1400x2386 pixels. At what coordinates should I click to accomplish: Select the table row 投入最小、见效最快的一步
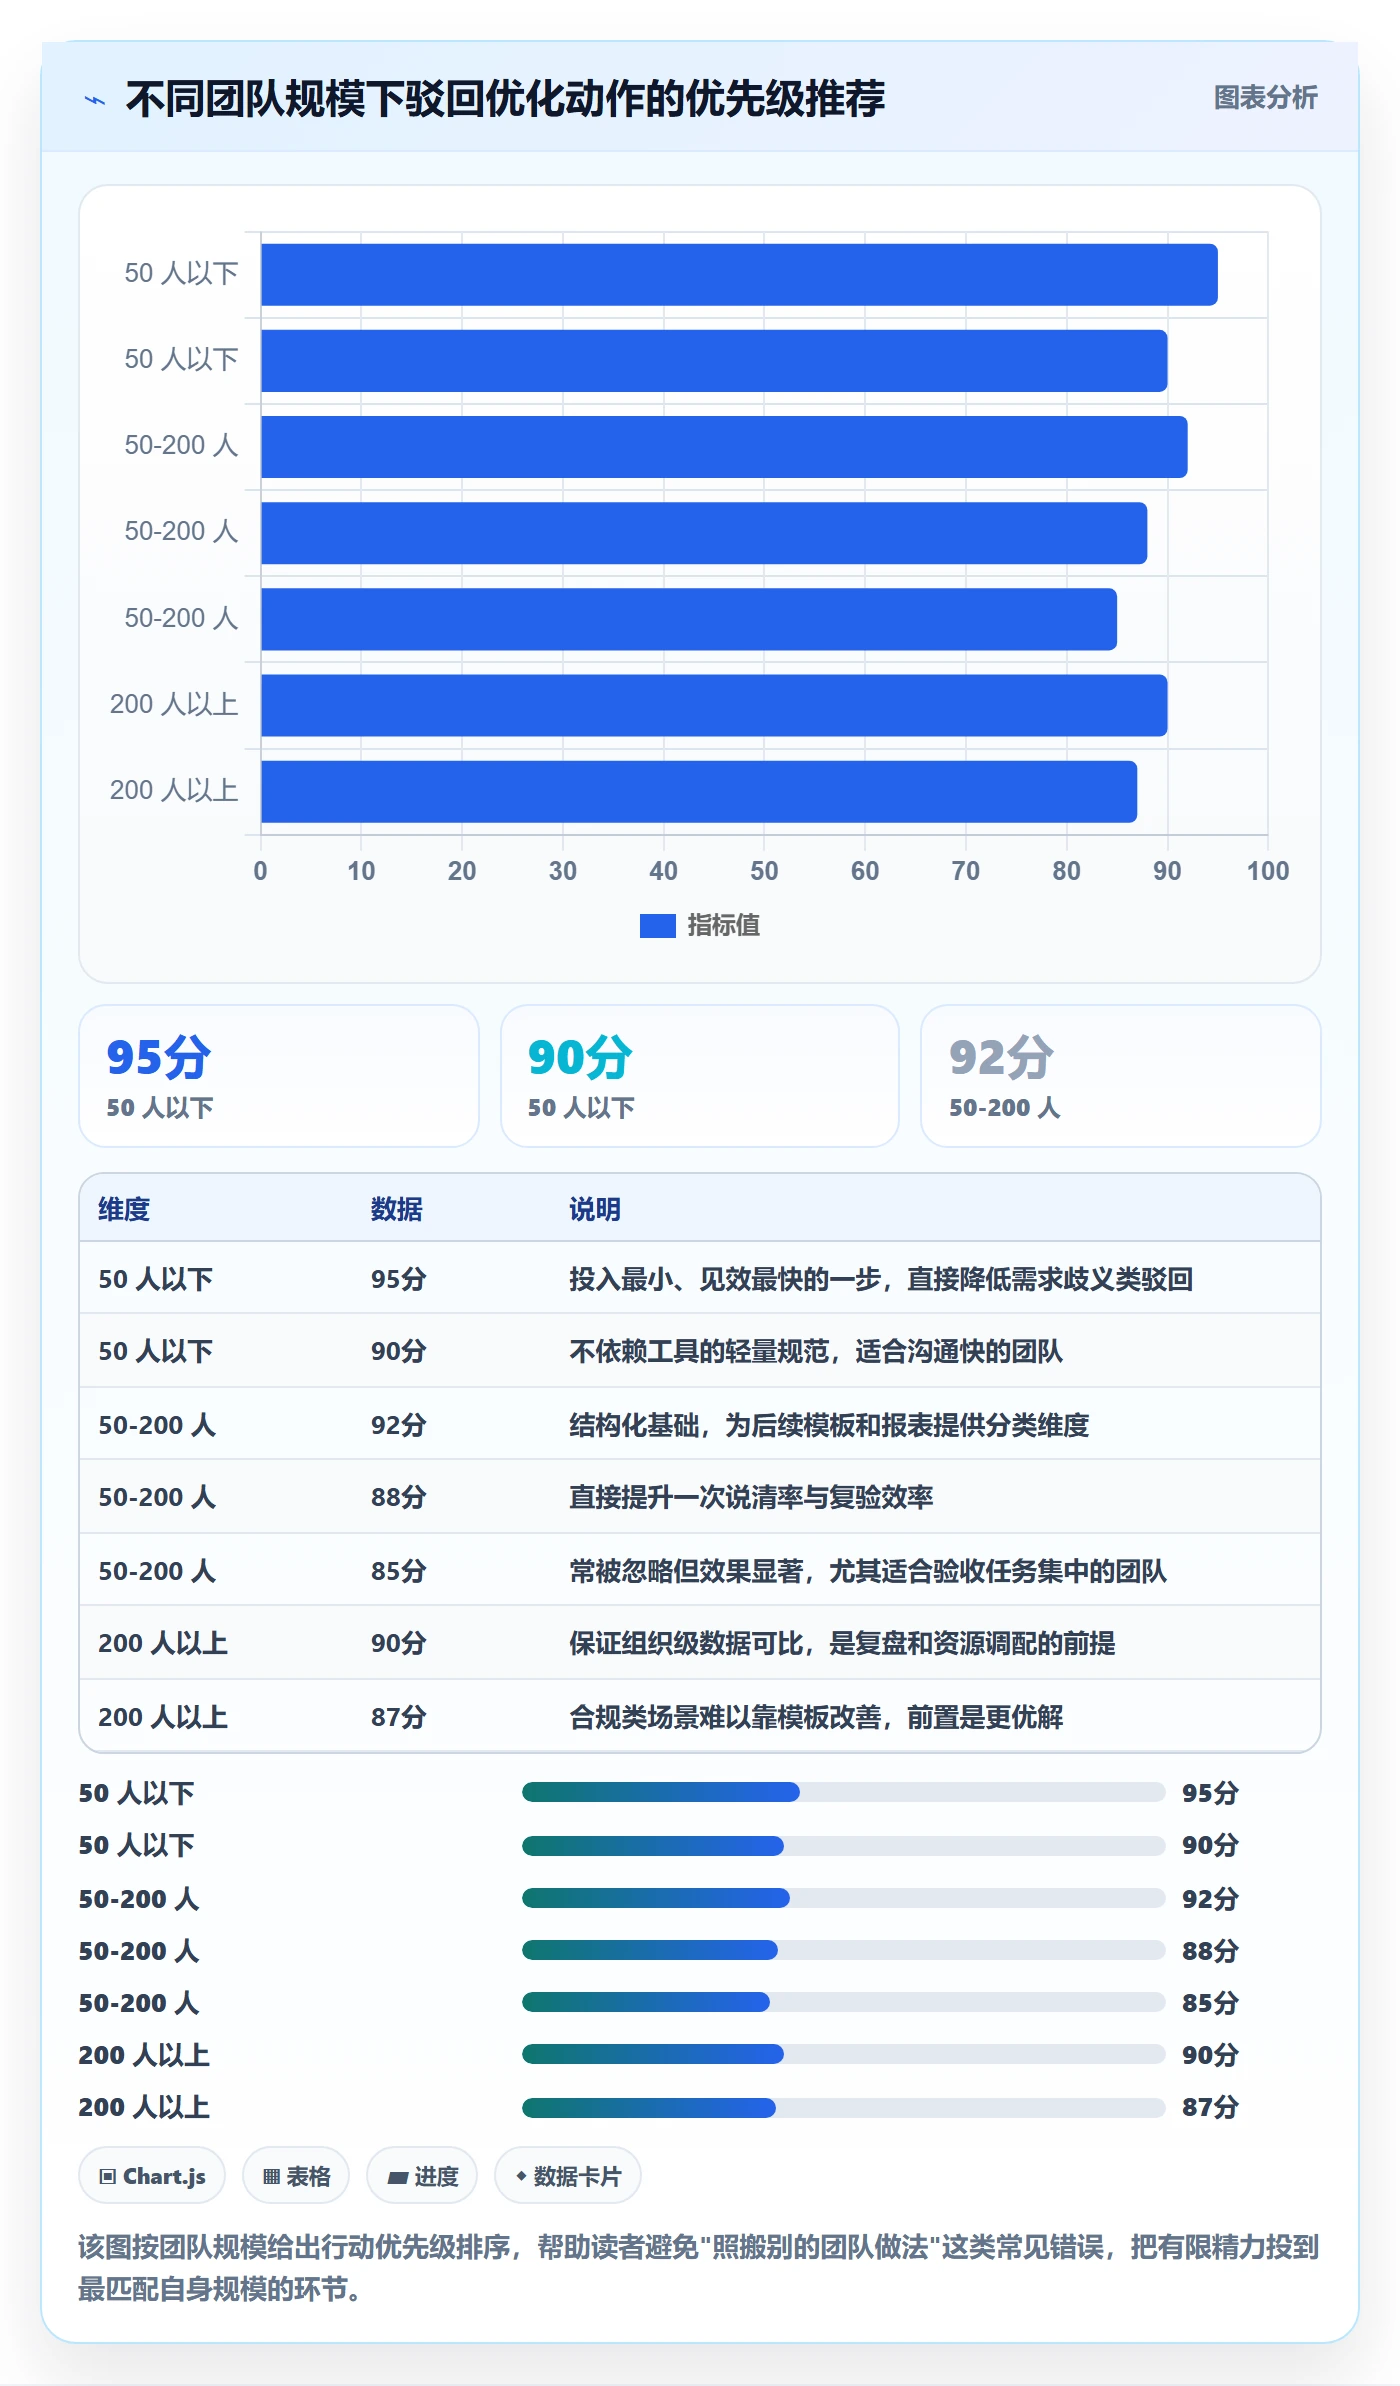(x=700, y=1278)
